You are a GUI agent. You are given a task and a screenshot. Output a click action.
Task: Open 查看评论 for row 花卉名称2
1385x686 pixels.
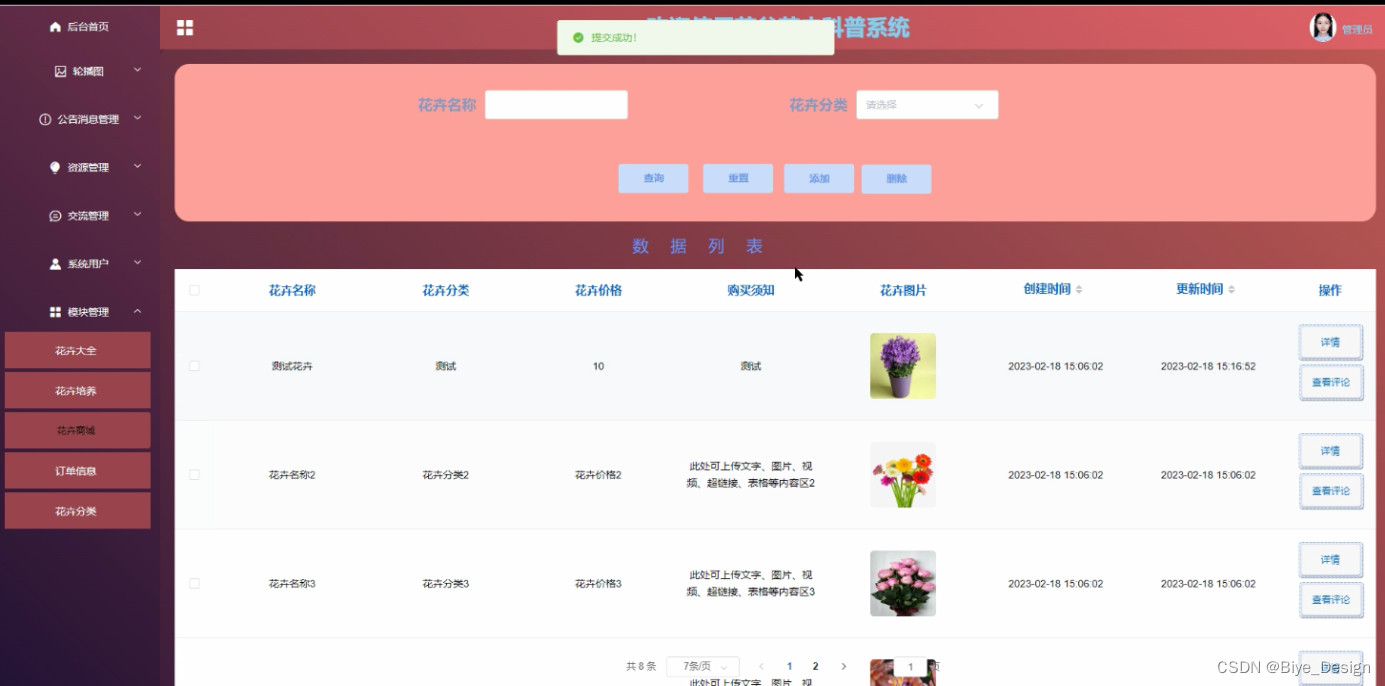(1331, 491)
